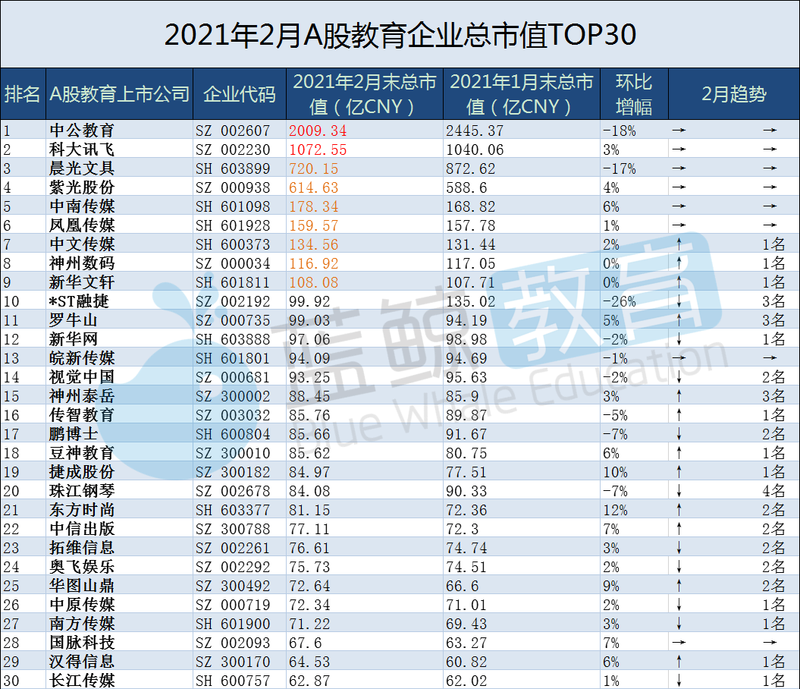
Task: Click company name 皖新传媒
Action: coord(82,358)
